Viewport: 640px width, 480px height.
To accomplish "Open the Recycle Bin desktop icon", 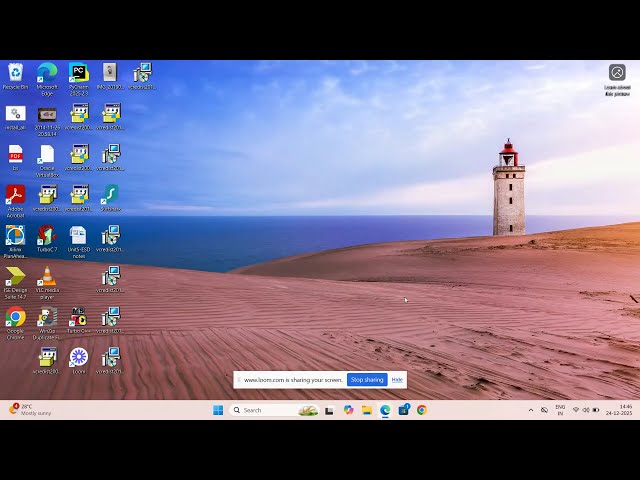I will point(15,73).
